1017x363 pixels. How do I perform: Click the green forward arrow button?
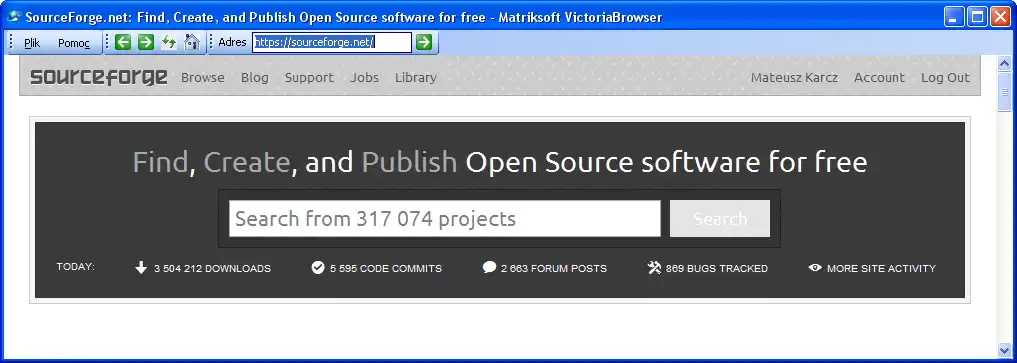tap(146, 42)
